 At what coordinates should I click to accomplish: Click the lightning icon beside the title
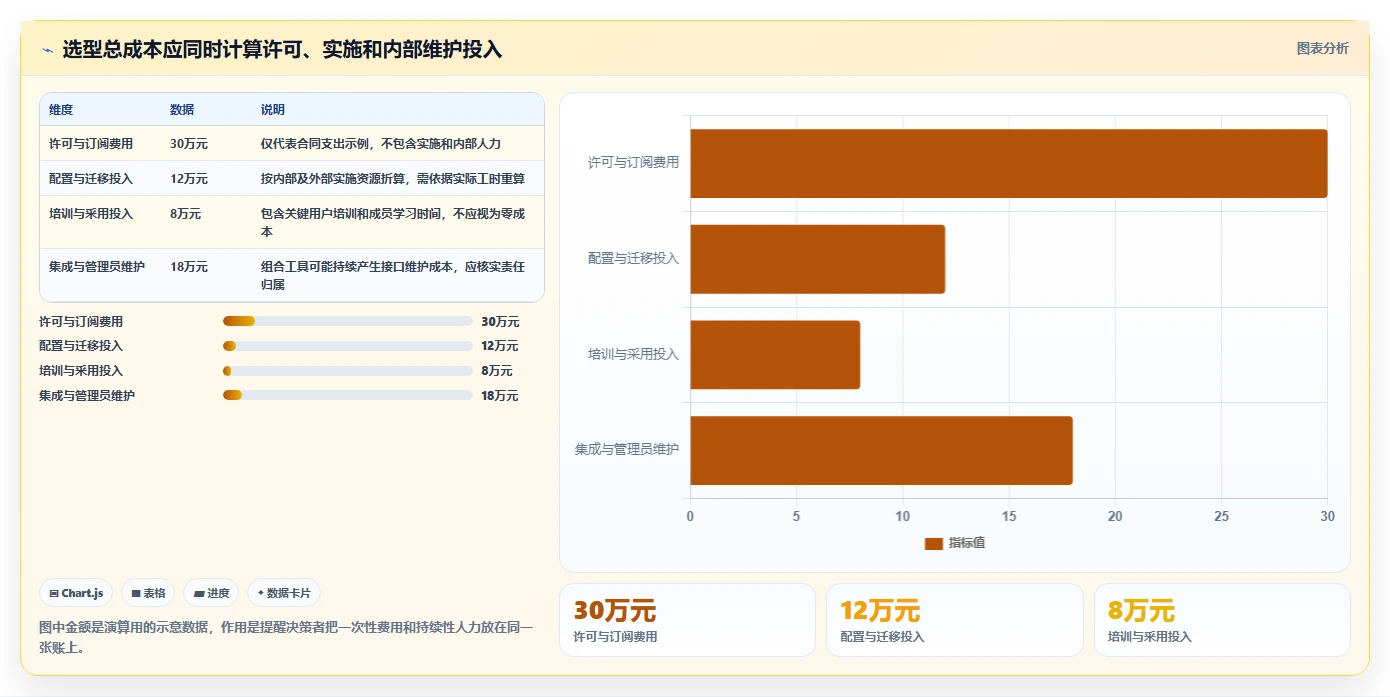coord(48,49)
